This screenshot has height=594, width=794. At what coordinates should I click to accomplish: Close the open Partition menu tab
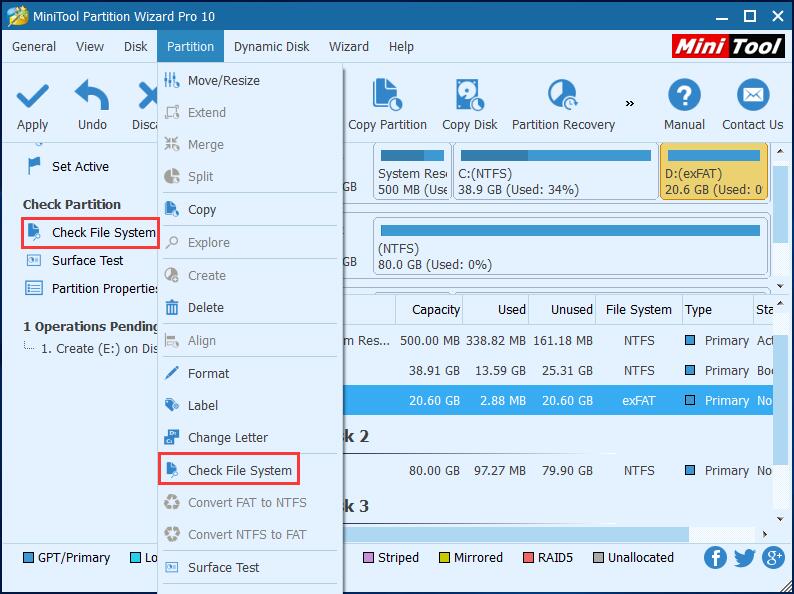(190, 47)
